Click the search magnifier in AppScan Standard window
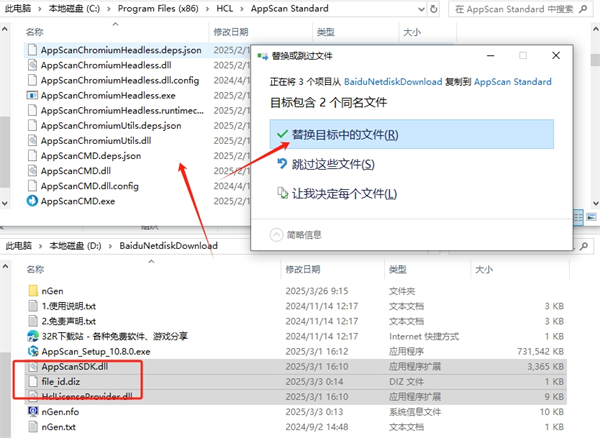 [x=583, y=9]
